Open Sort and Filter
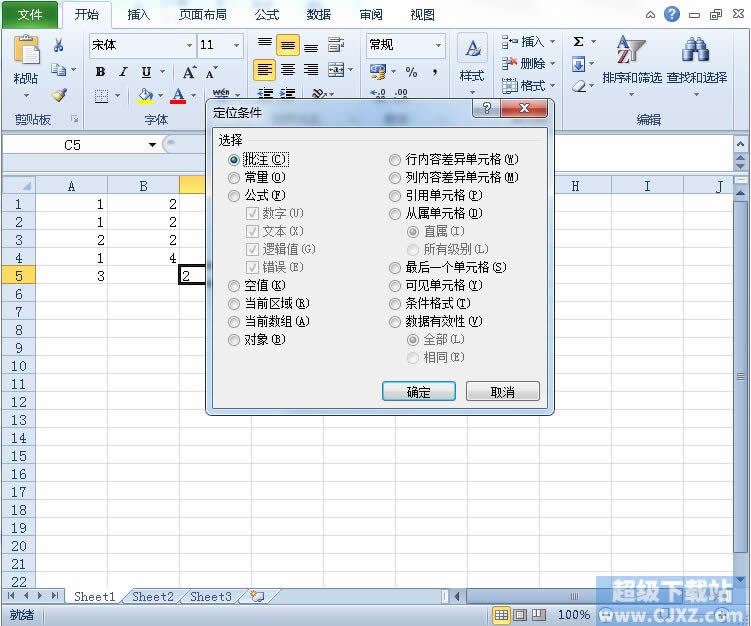Image resolution: width=751 pixels, height=626 pixels. tap(631, 64)
